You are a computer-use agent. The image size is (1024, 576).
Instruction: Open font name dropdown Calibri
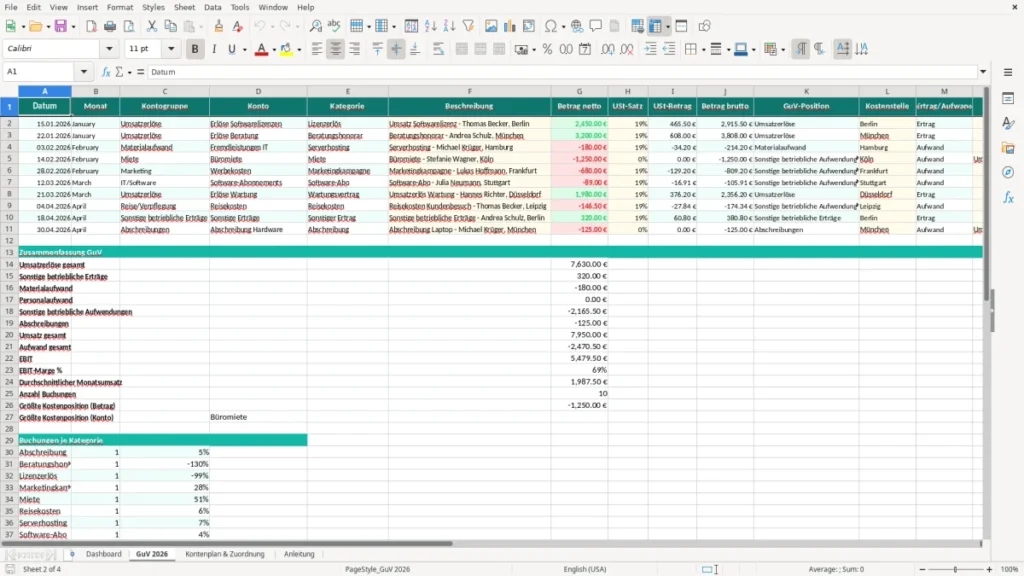109,48
